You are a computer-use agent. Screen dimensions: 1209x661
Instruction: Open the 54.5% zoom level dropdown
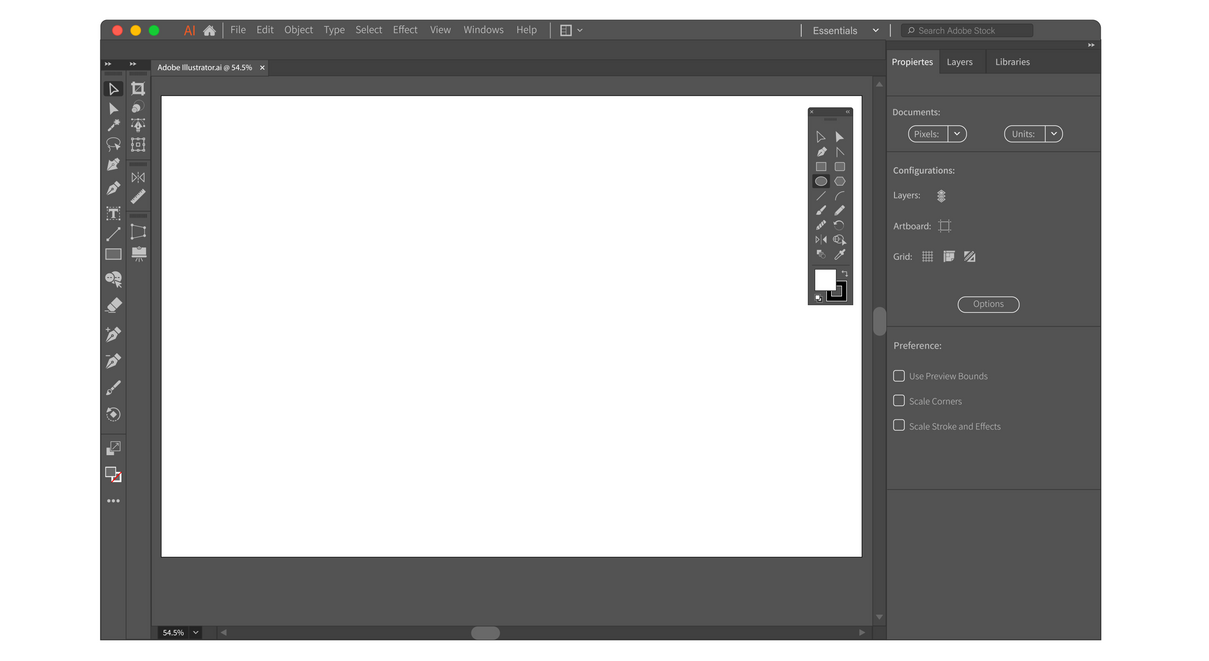coord(196,632)
